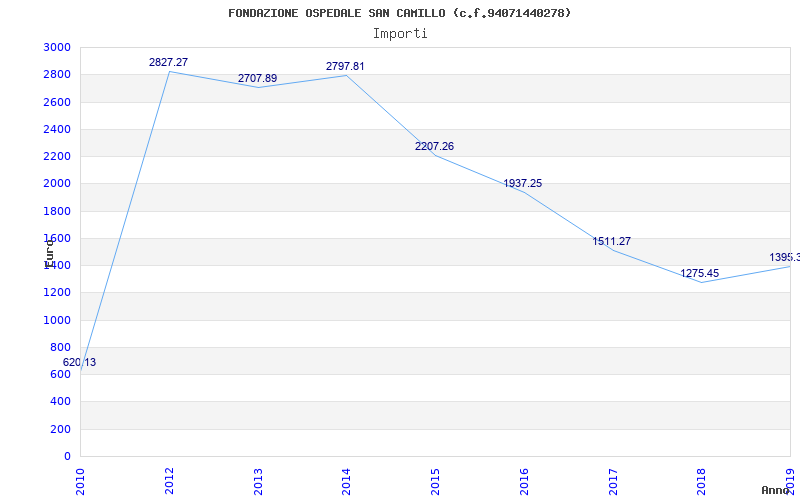Click the Importi subtitle
Image resolution: width=800 pixels, height=500 pixels.
400,34
